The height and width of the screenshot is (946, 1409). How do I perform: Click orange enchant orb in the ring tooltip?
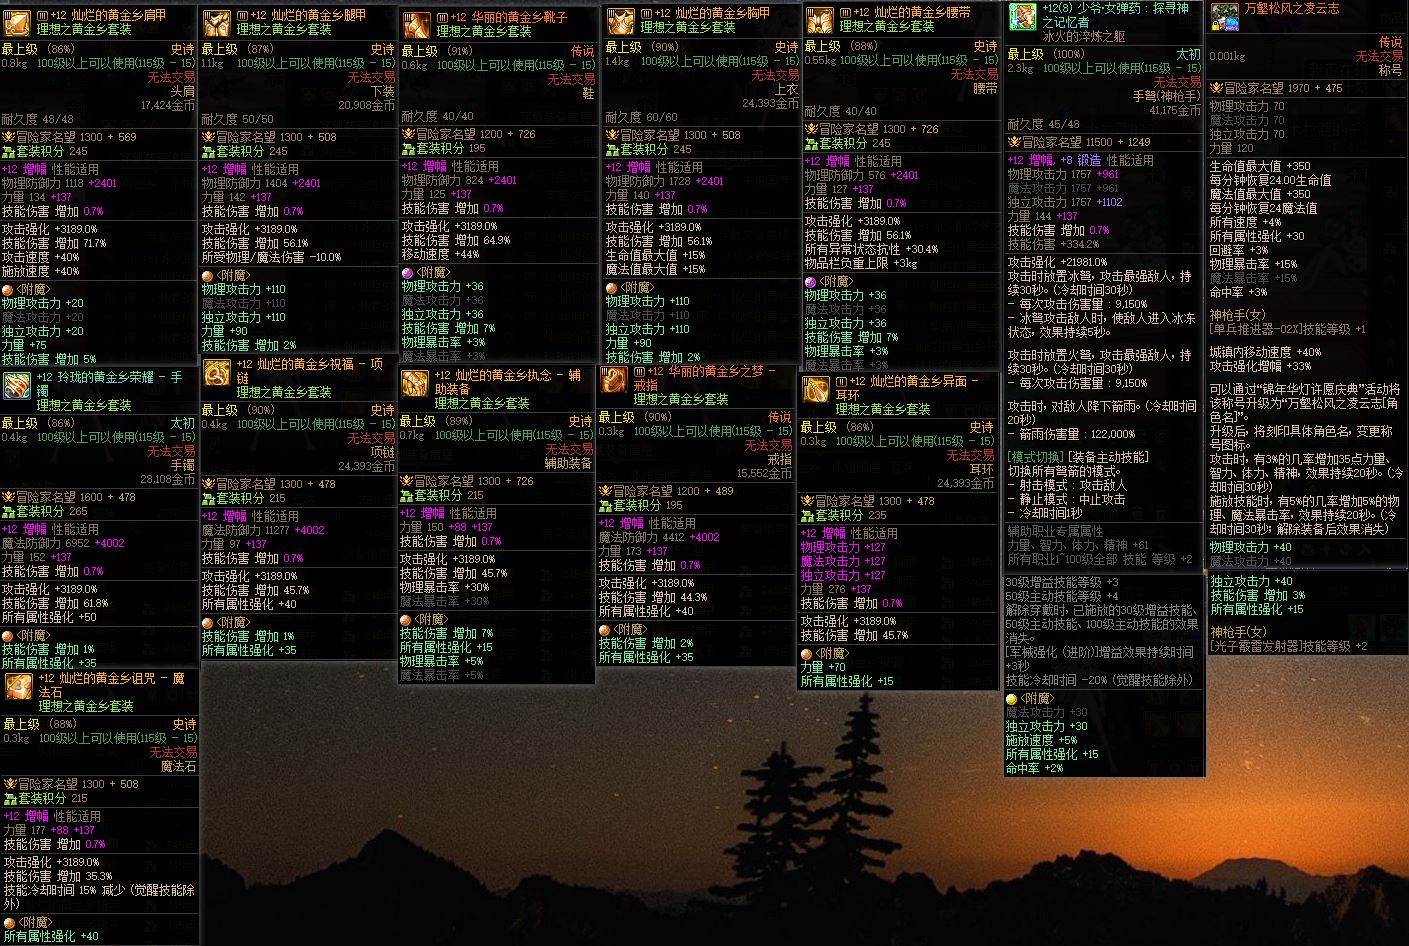(605, 630)
